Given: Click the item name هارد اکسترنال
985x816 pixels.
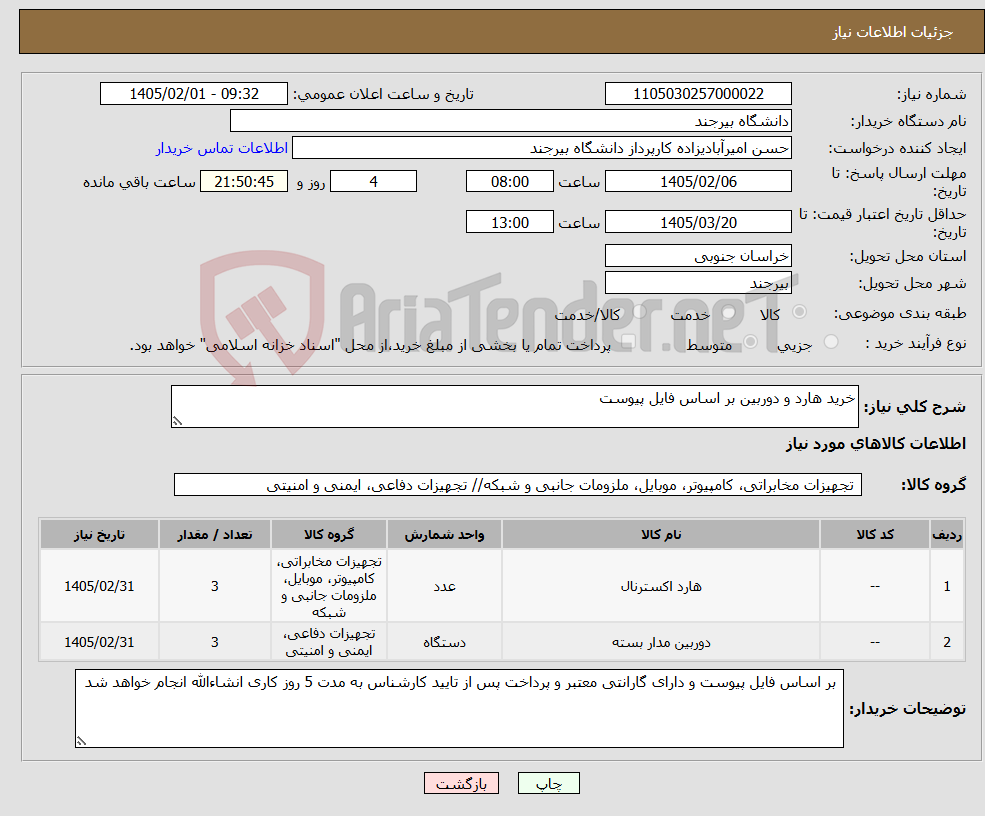Looking at the screenshot, I should (x=661, y=586).
